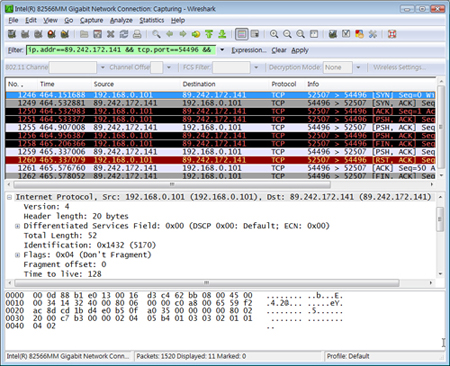Clear the display filter
This screenshot has width=450, height=366.
click(279, 50)
